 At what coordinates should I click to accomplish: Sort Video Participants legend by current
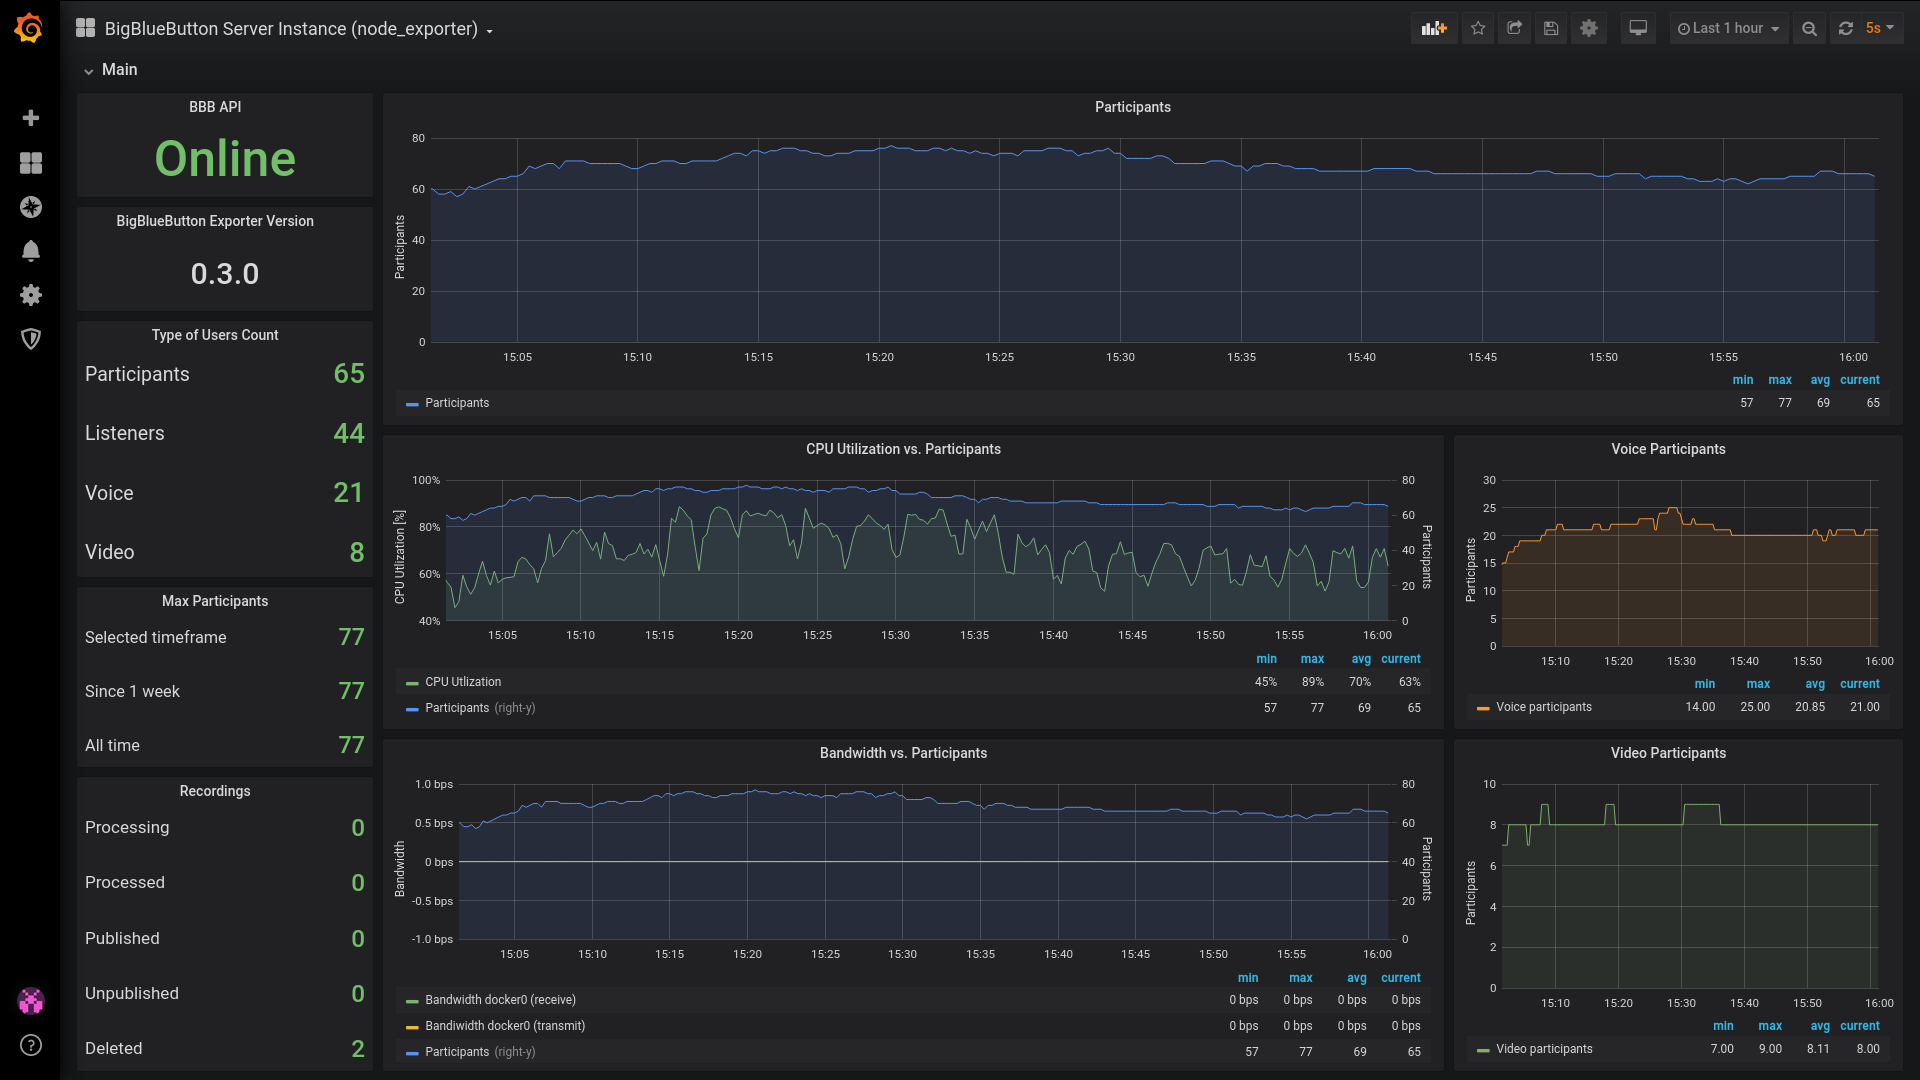pyautogui.click(x=1860, y=1026)
